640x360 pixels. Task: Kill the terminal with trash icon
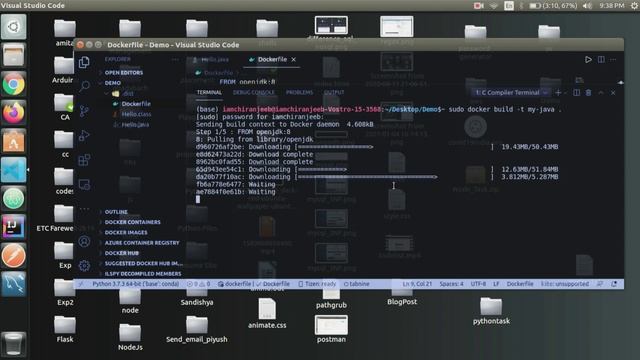pos(588,93)
